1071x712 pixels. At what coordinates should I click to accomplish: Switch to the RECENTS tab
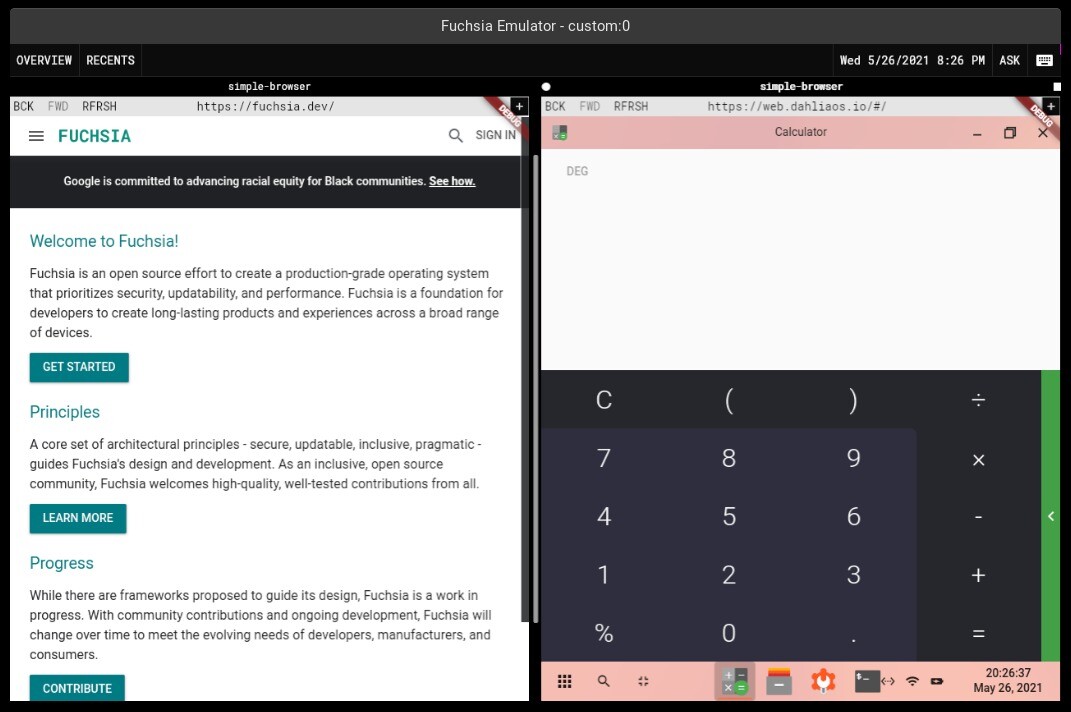pos(110,60)
